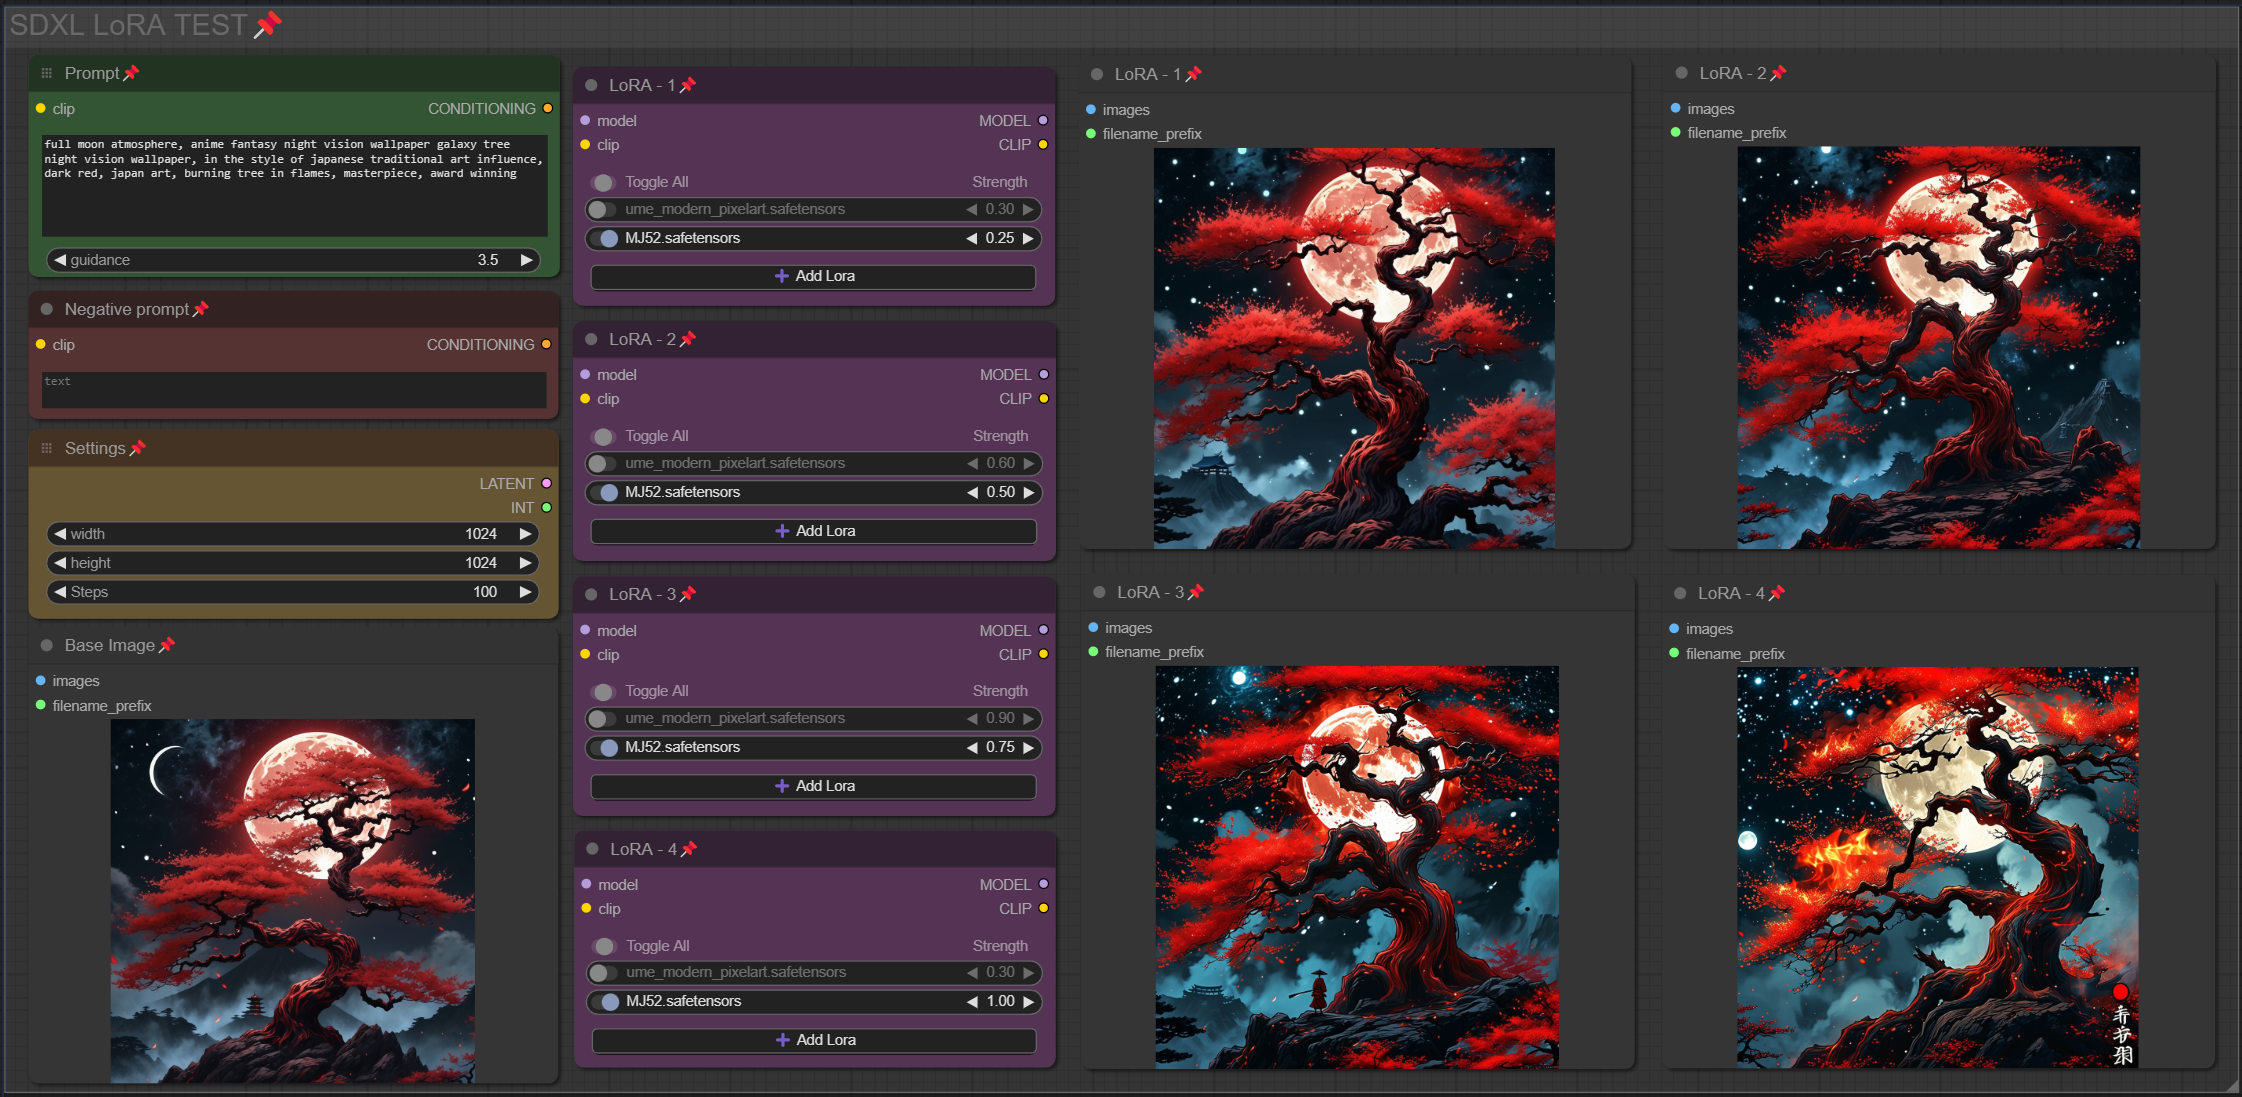
Task: Switch Toggle All in LoRA - 3 node
Action: 603,691
